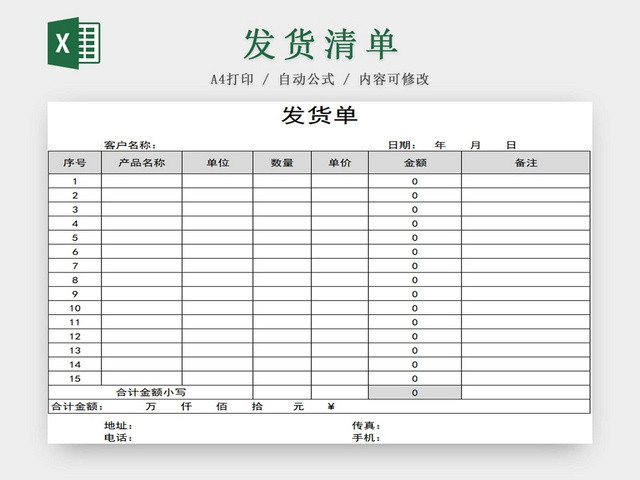Click the 地址 label
The image size is (640, 480).
pyautogui.click(x=118, y=426)
